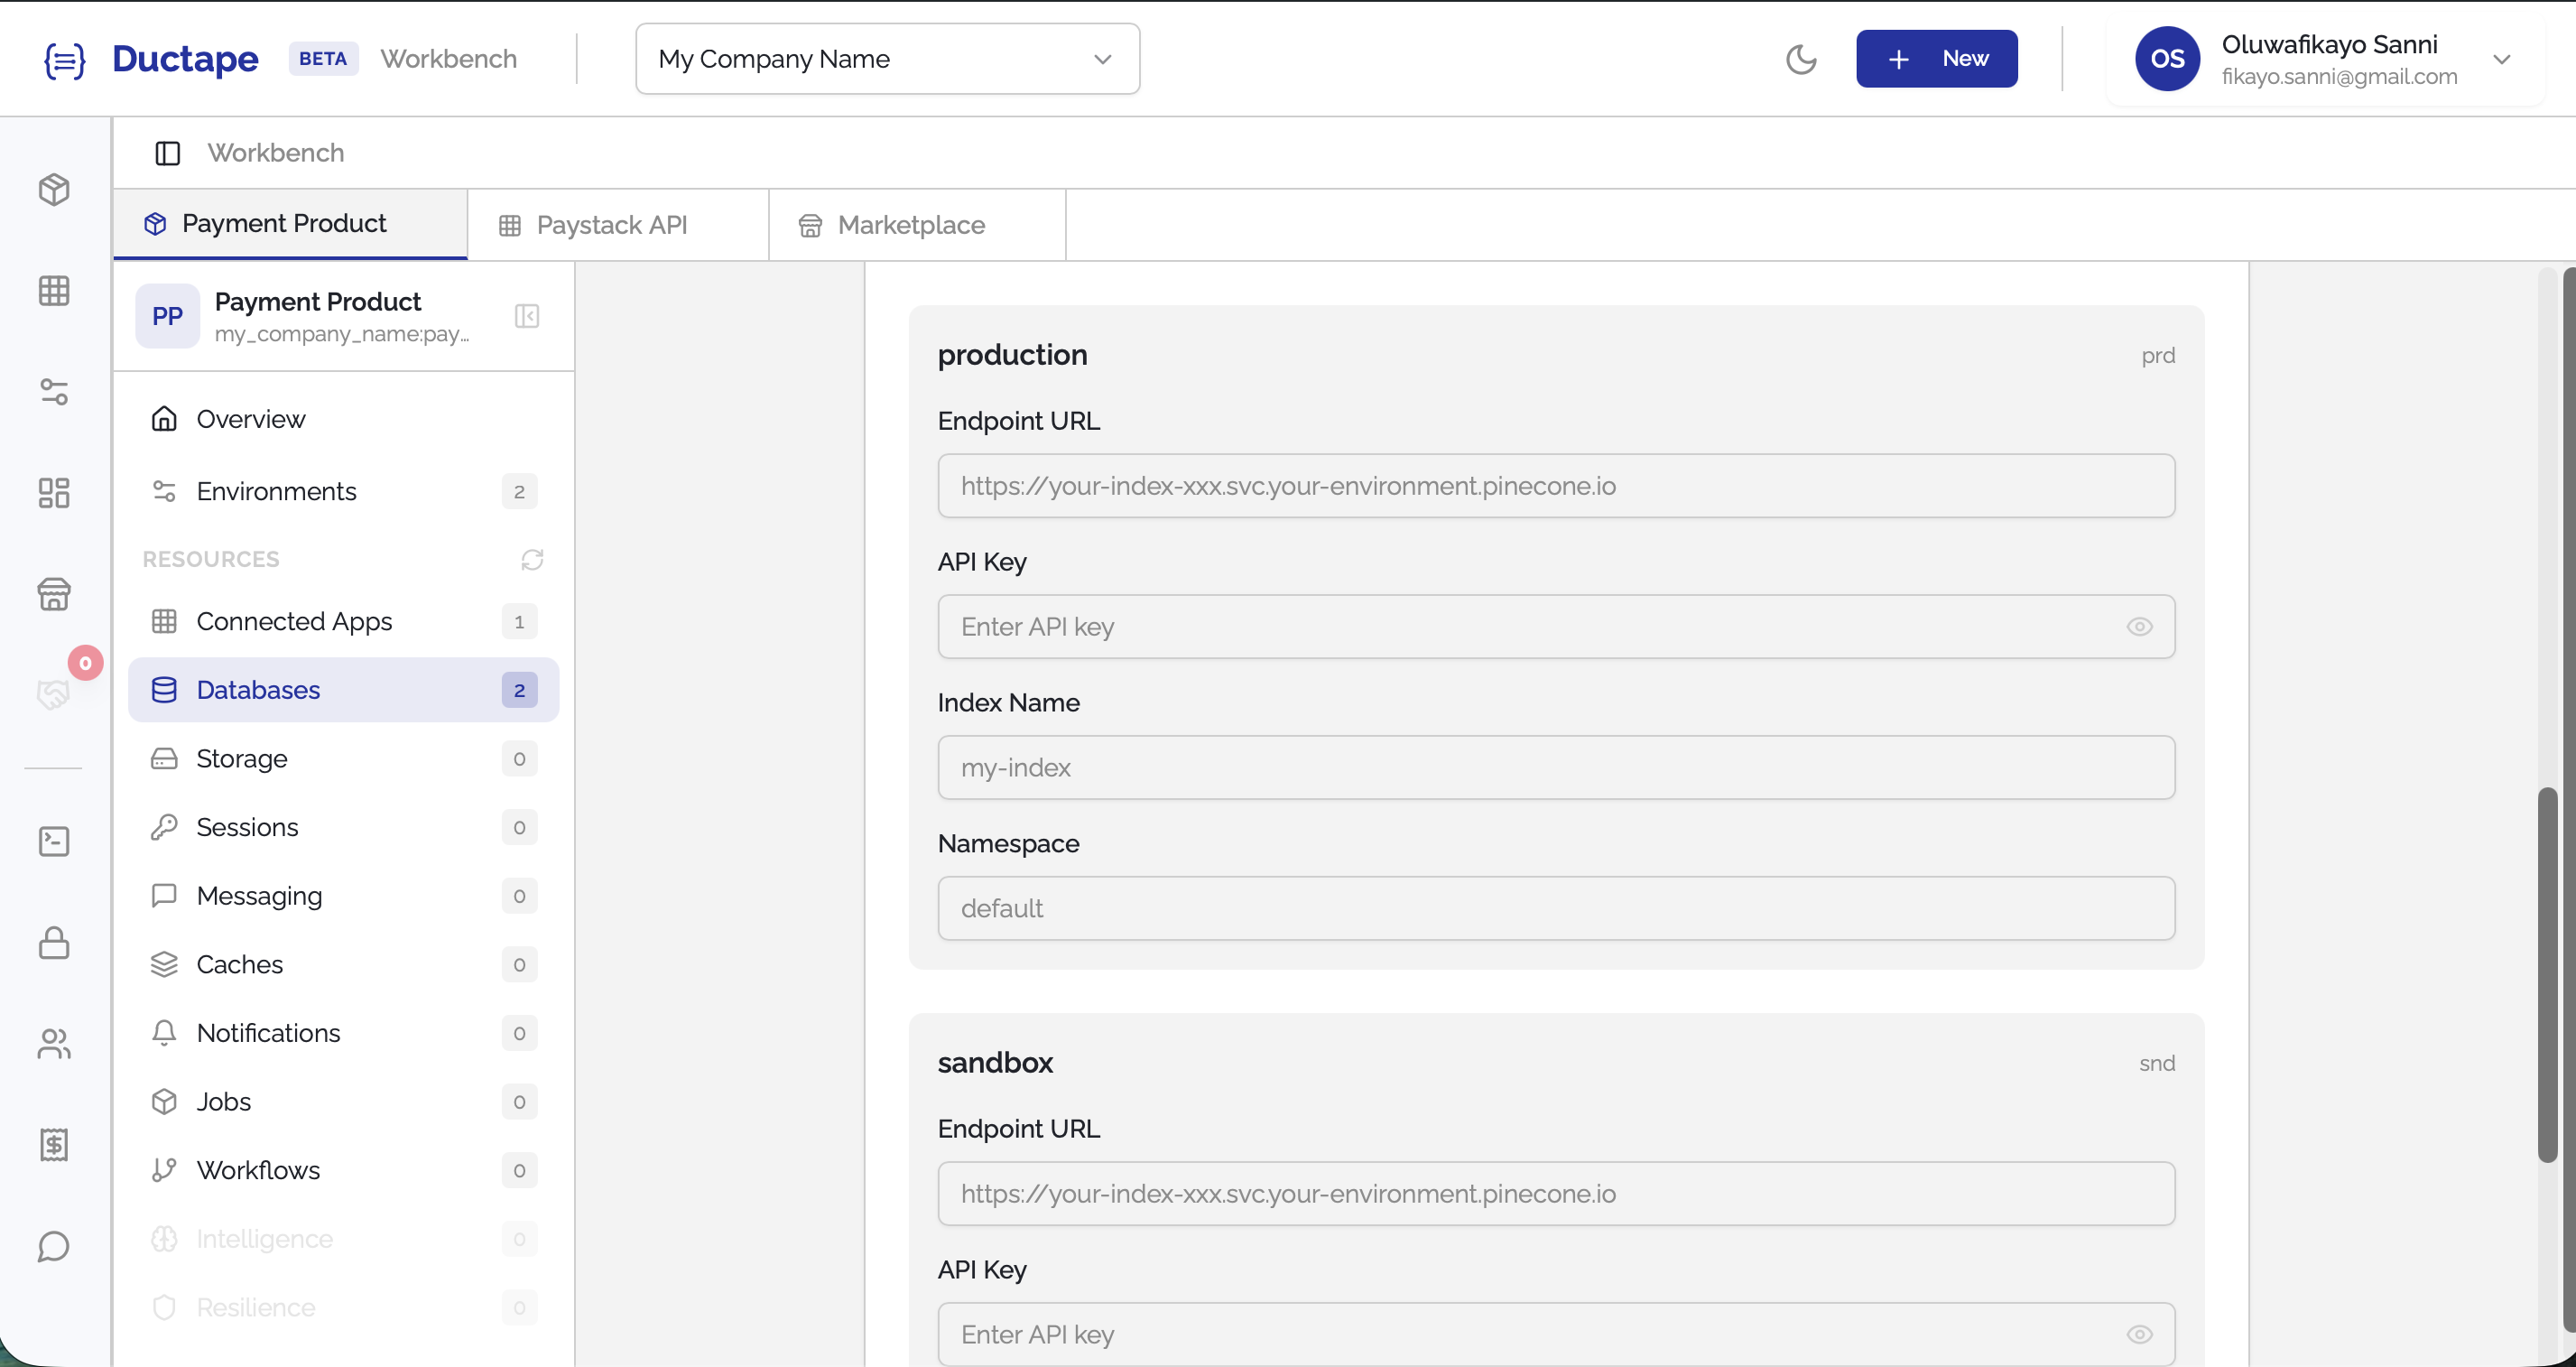This screenshot has height=1367, width=2576.
Task: Click the New button
Action: pos(1936,58)
